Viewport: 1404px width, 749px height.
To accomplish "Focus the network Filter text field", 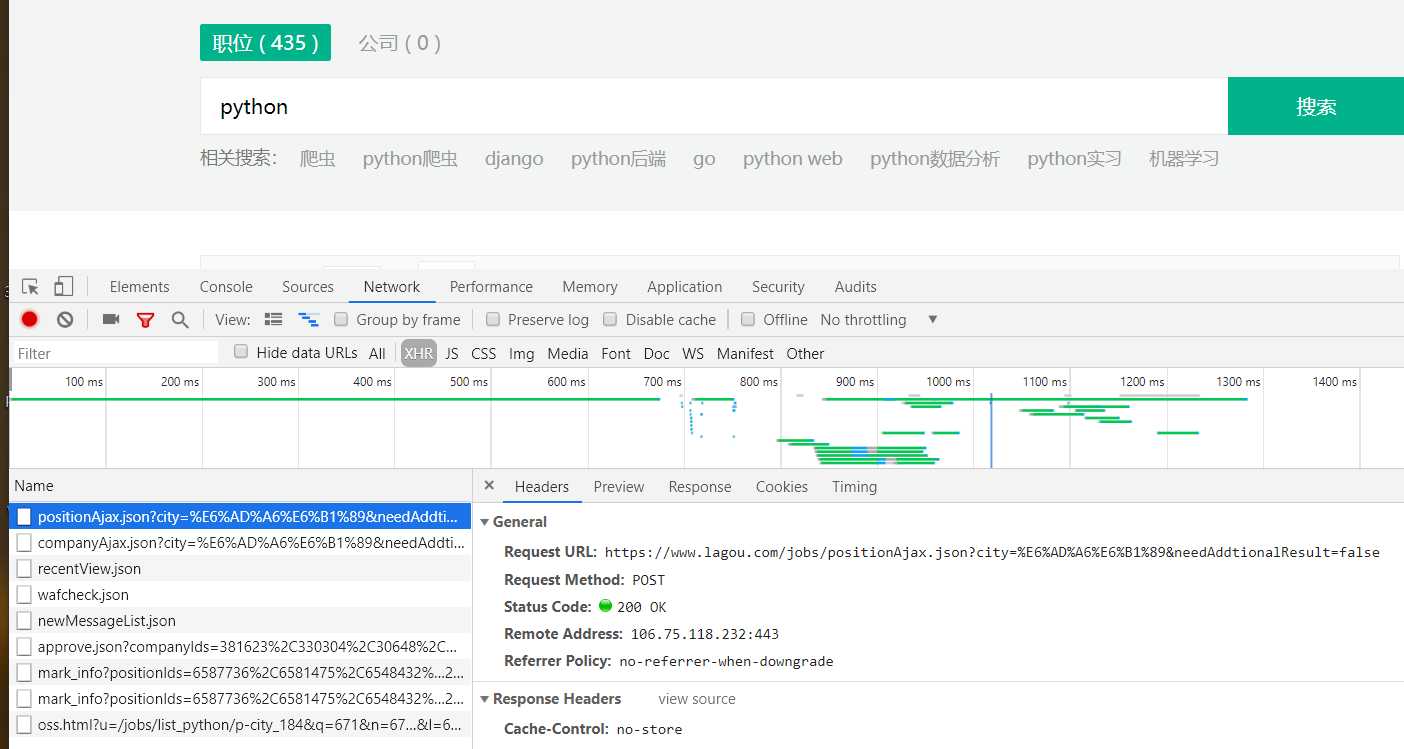I will click(114, 353).
